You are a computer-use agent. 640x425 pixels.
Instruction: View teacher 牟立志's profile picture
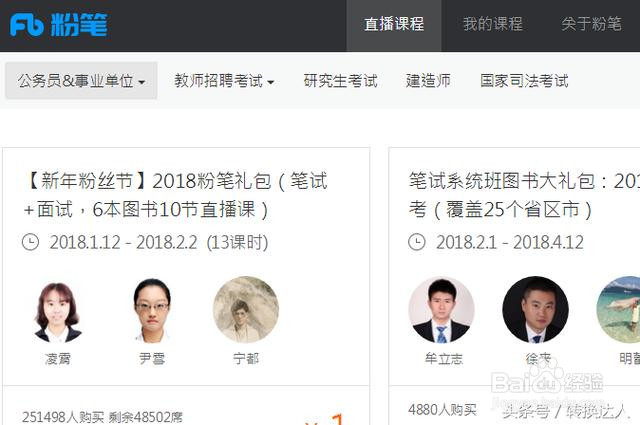441,310
